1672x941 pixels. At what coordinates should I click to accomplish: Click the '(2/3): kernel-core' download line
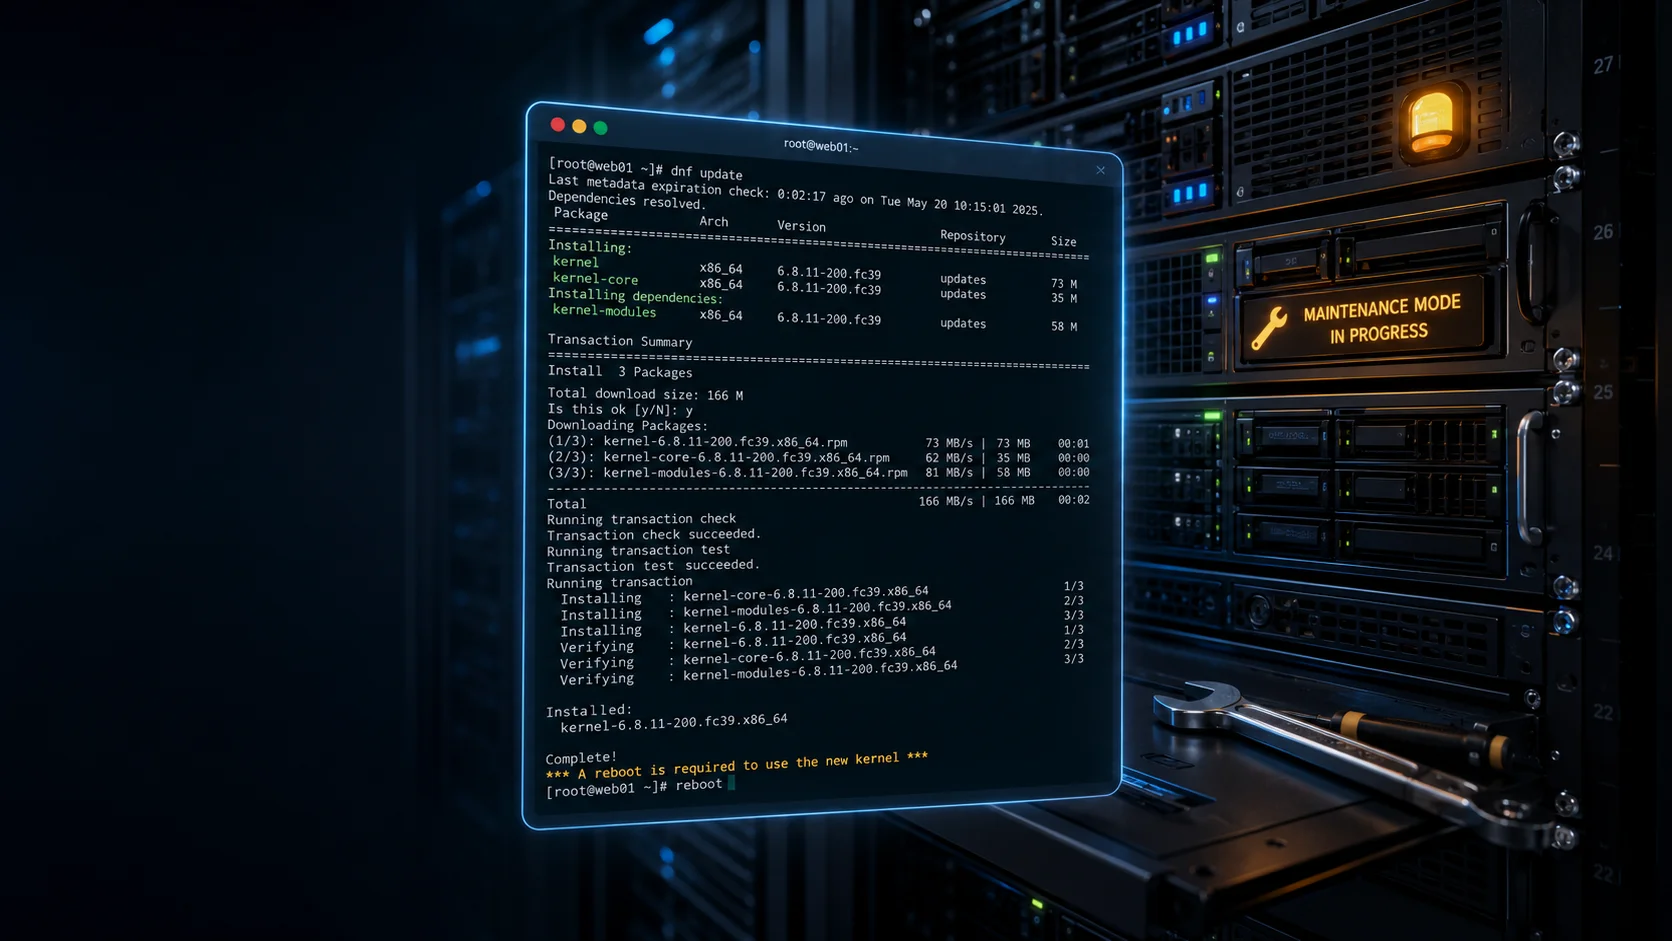point(818,457)
